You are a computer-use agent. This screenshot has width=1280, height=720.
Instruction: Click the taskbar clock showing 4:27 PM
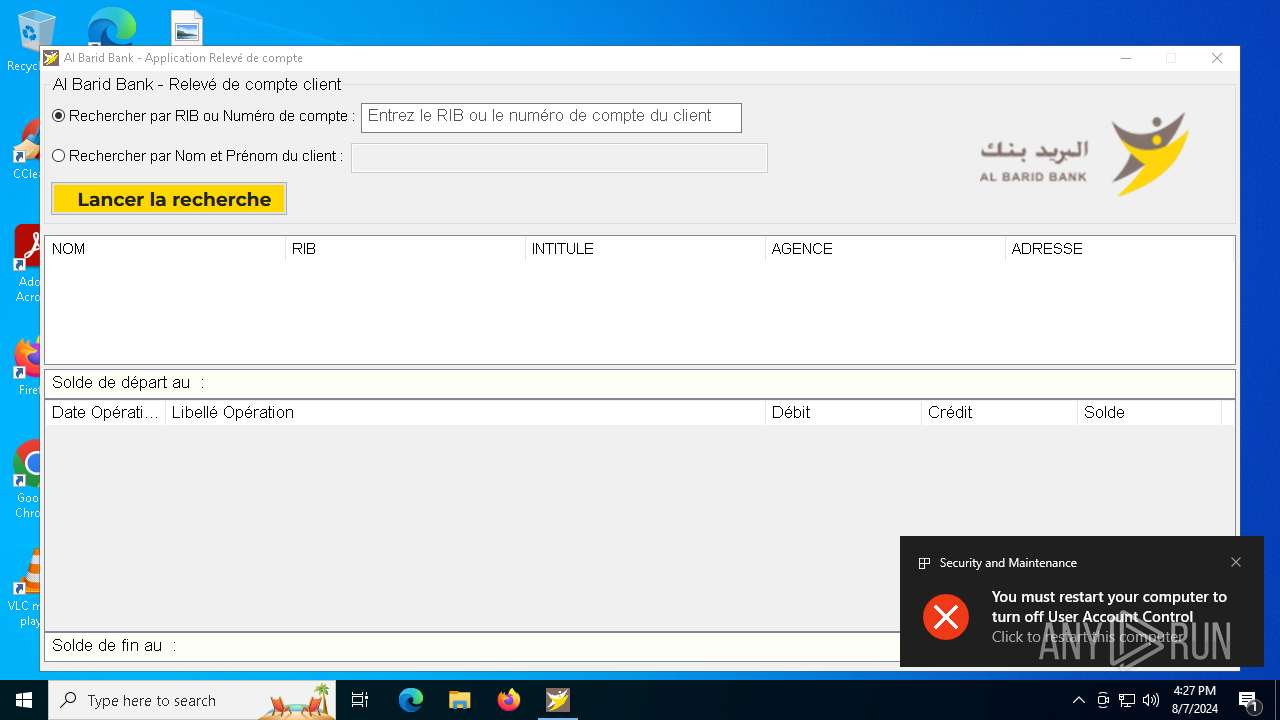1195,700
